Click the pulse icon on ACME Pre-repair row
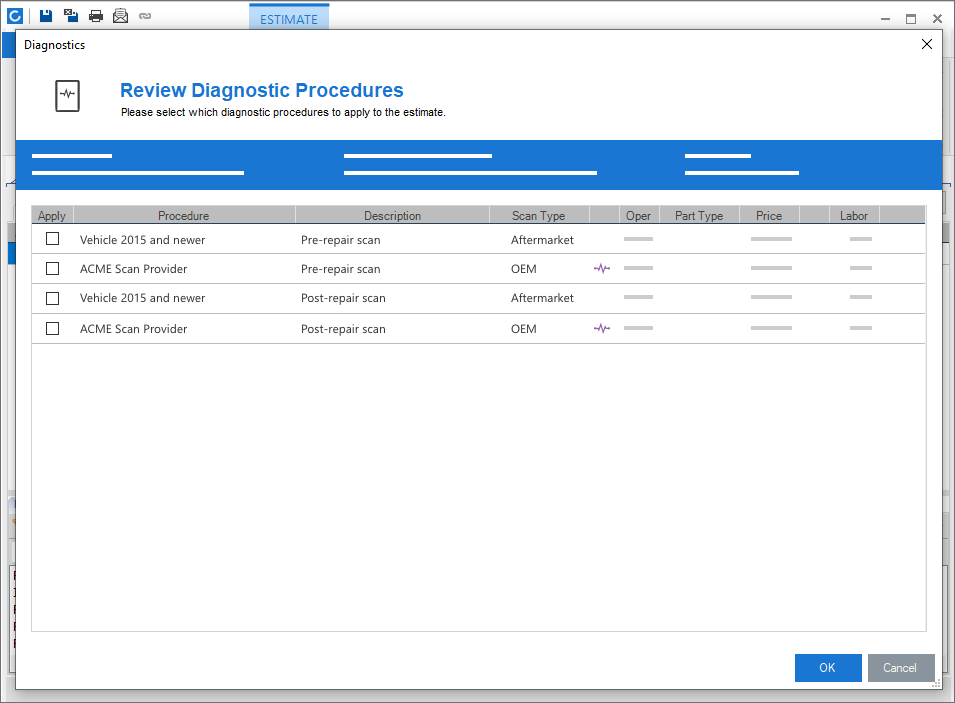Image resolution: width=955 pixels, height=703 pixels. tap(602, 269)
